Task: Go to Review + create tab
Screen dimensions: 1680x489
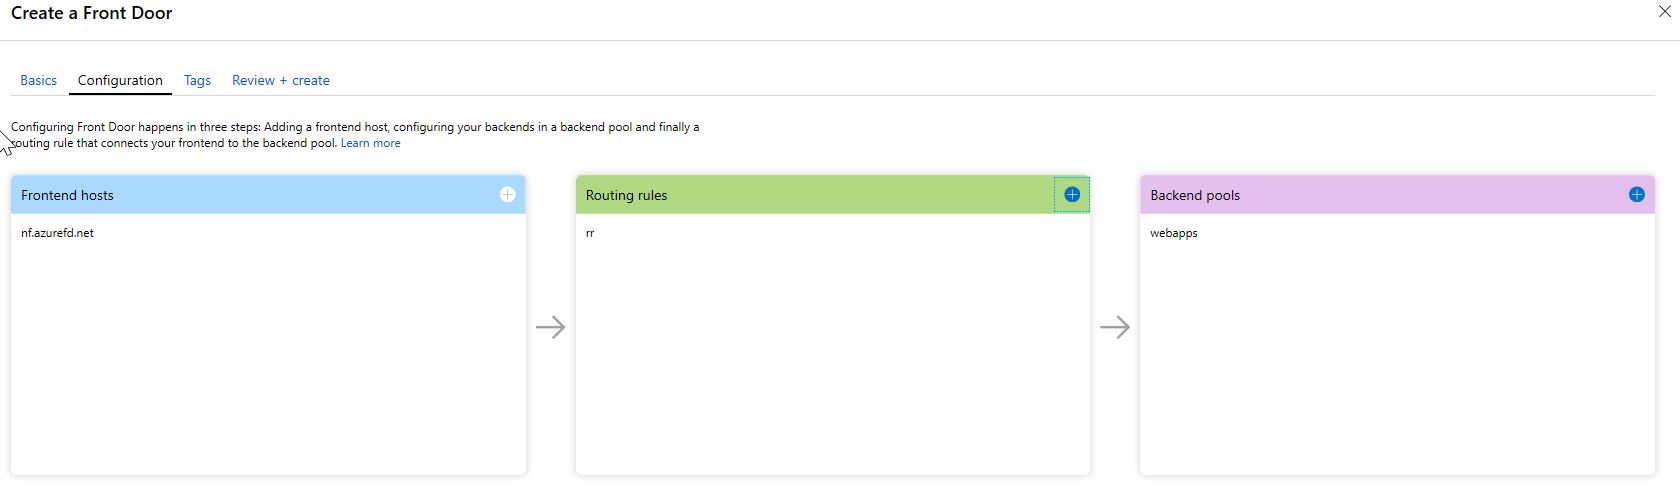Action: point(281,80)
